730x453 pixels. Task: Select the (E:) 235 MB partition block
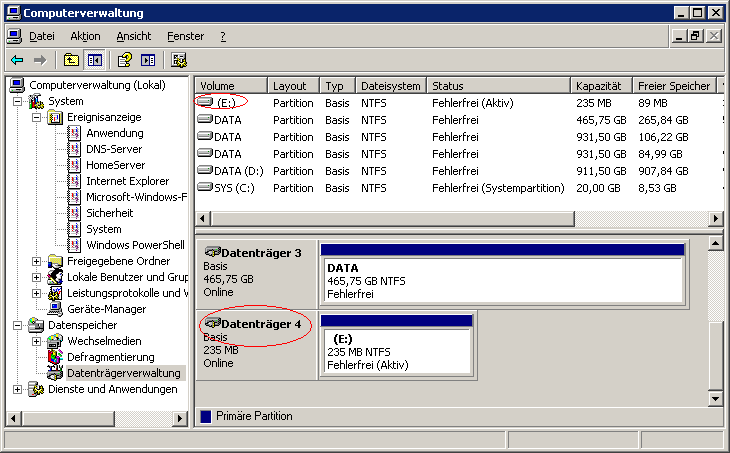click(396, 352)
